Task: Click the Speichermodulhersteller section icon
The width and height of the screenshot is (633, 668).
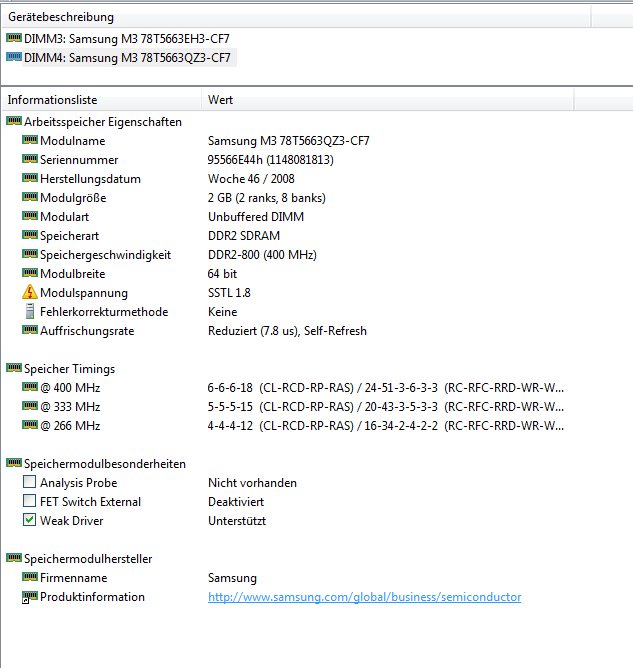Action: pos(14,558)
